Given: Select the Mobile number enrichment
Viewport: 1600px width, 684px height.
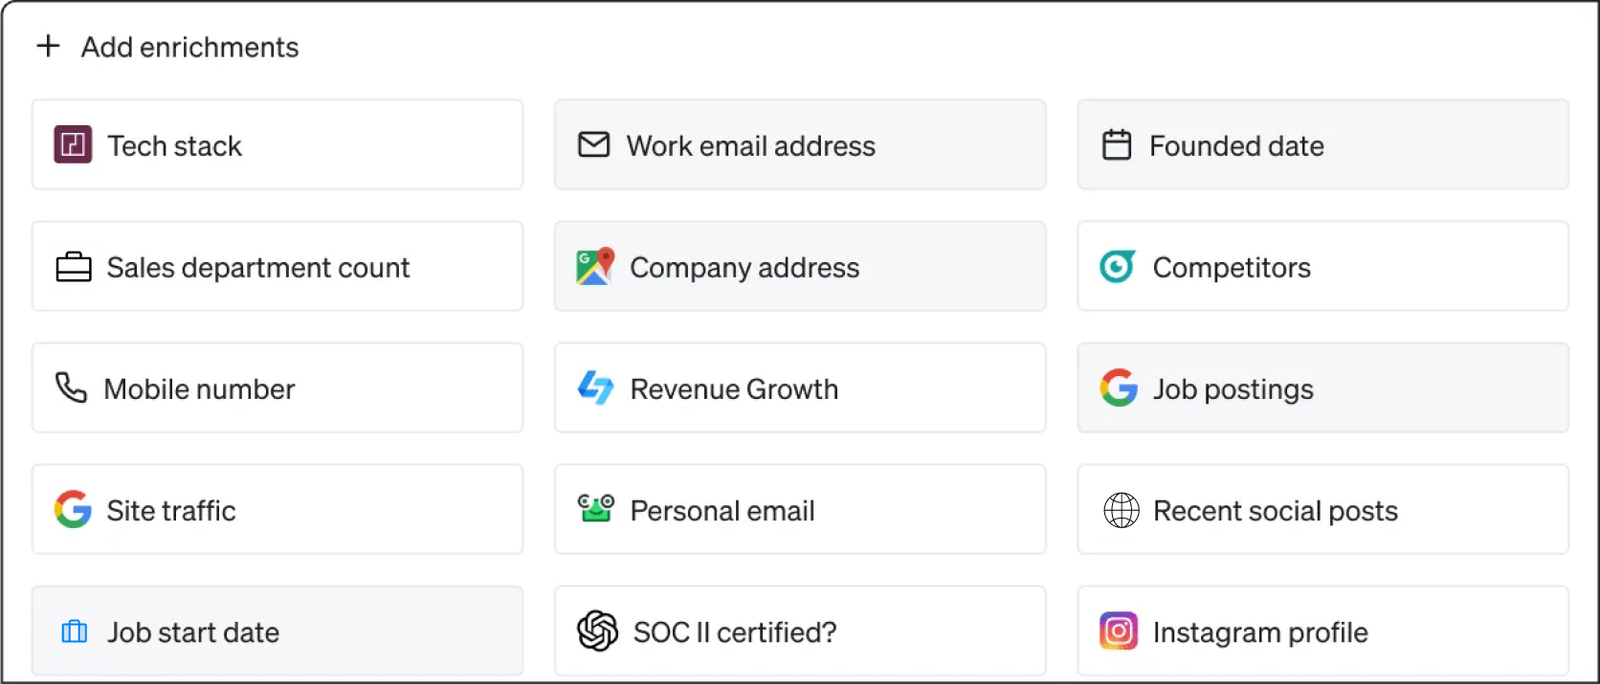Looking at the screenshot, I should click(277, 388).
